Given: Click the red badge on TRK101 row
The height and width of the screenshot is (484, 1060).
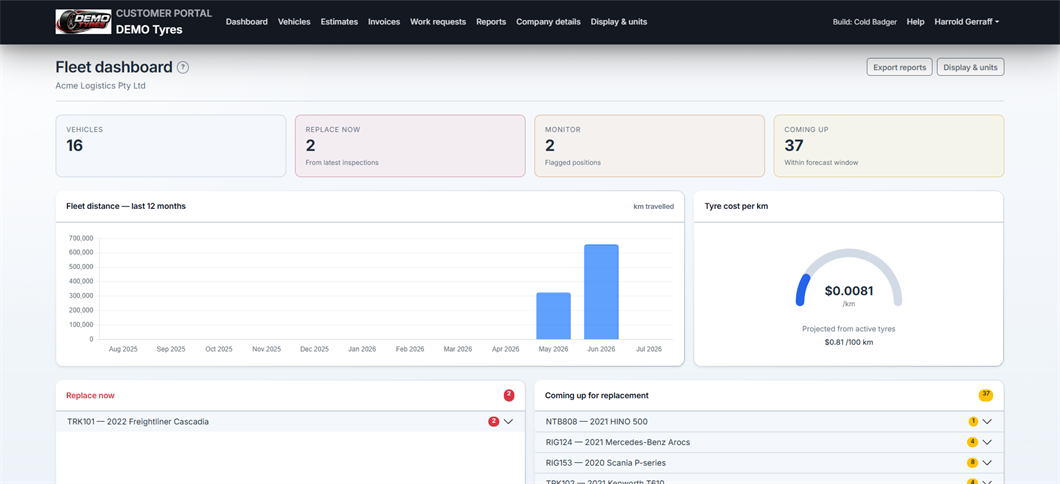Looking at the screenshot, I should (x=493, y=422).
